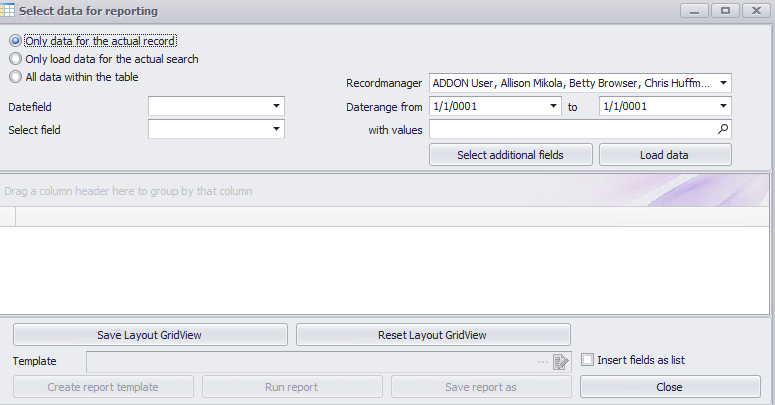Select 'Only data for the actual record'

15,41
